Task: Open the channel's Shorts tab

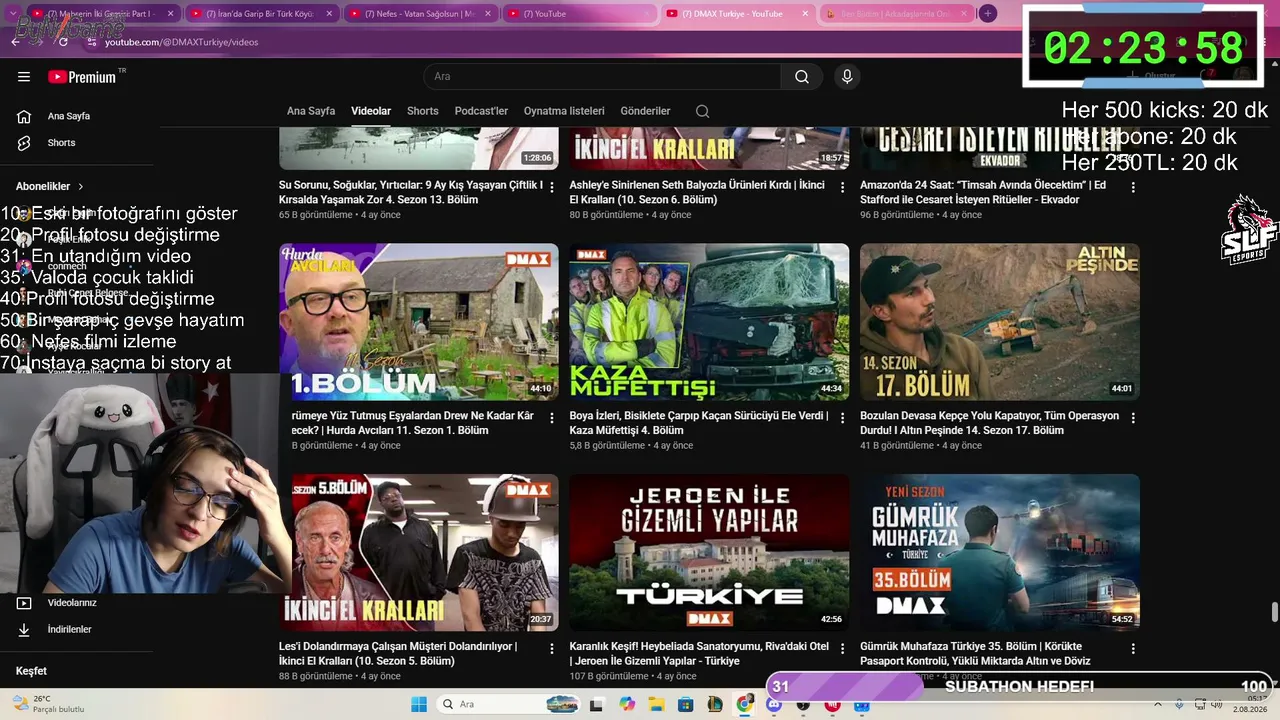Action: coord(423,111)
